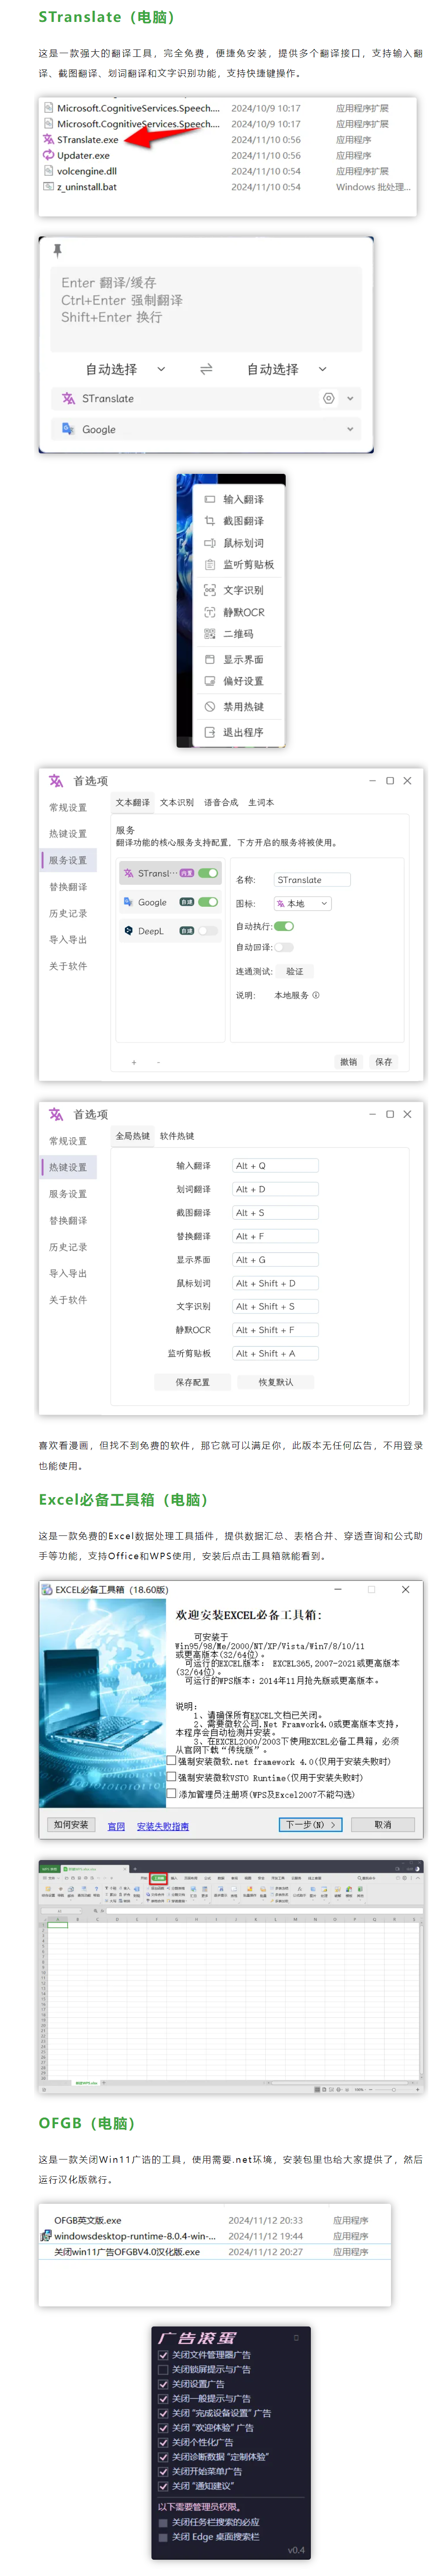Image resolution: width=439 pixels, height=2576 pixels.
Task: Click the 显示界面 window icon
Action: [x=210, y=659]
